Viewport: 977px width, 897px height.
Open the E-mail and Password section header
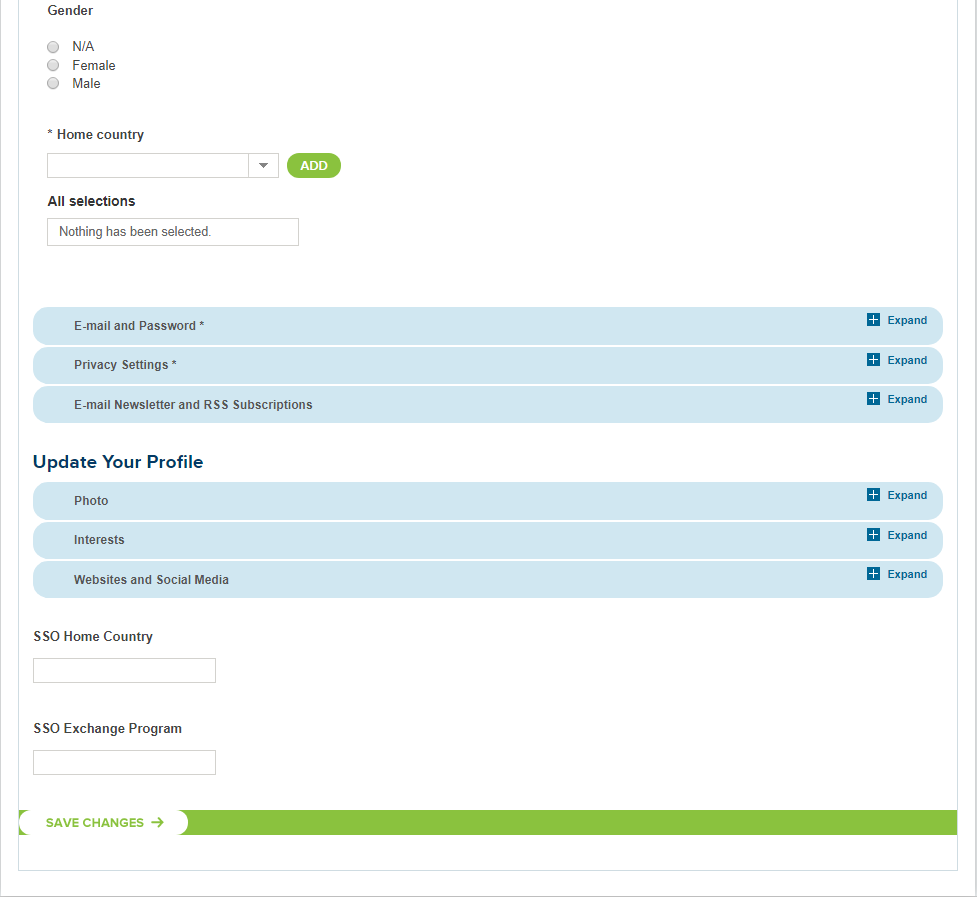[x=488, y=326]
